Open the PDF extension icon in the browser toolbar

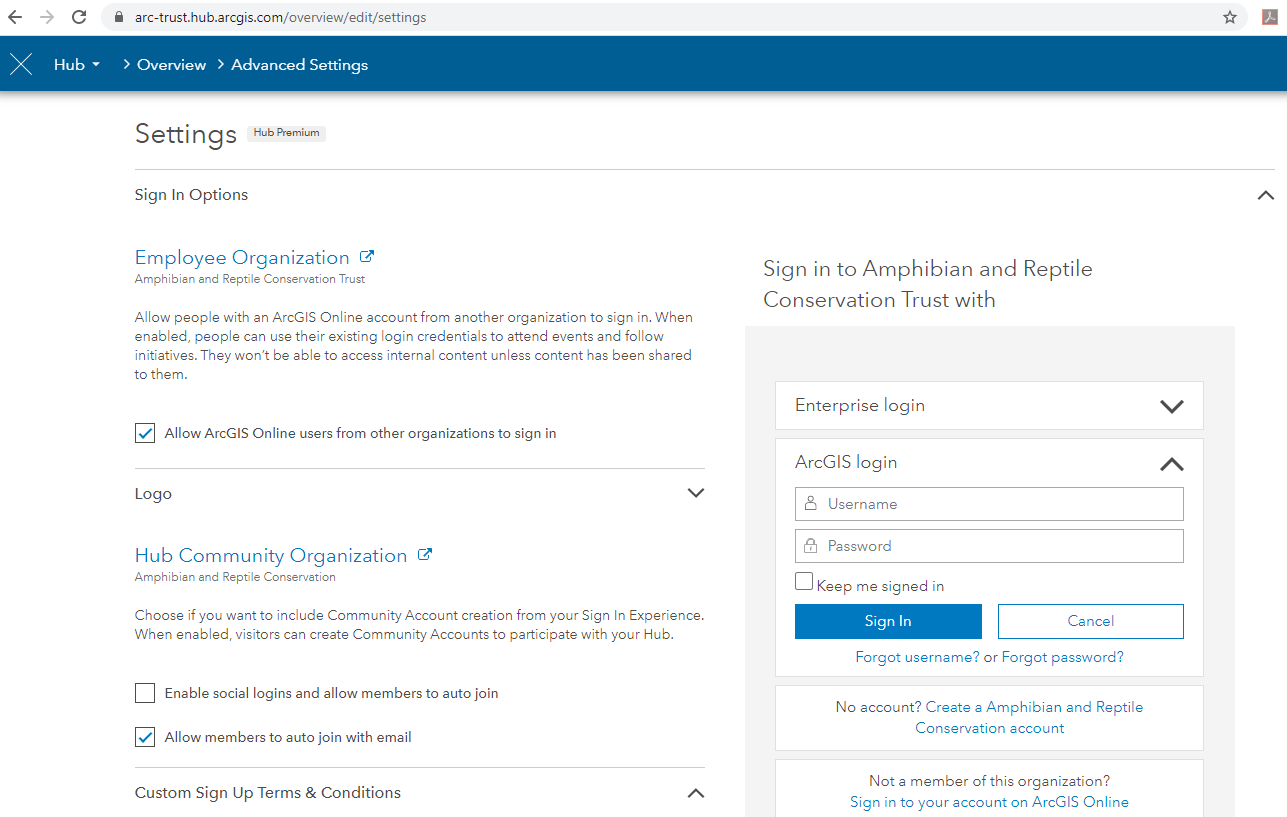(x=1270, y=17)
